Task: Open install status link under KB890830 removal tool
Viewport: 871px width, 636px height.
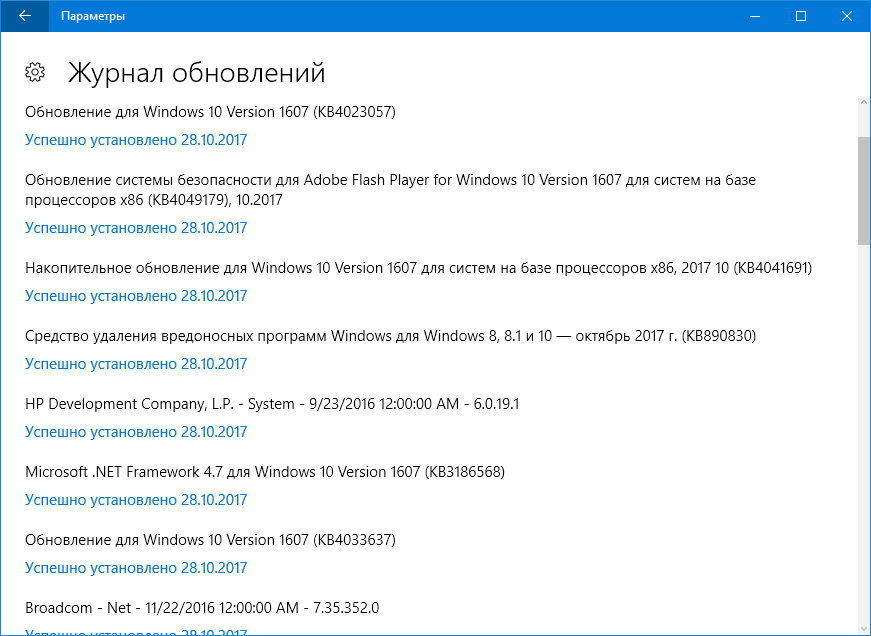Action: 136,364
